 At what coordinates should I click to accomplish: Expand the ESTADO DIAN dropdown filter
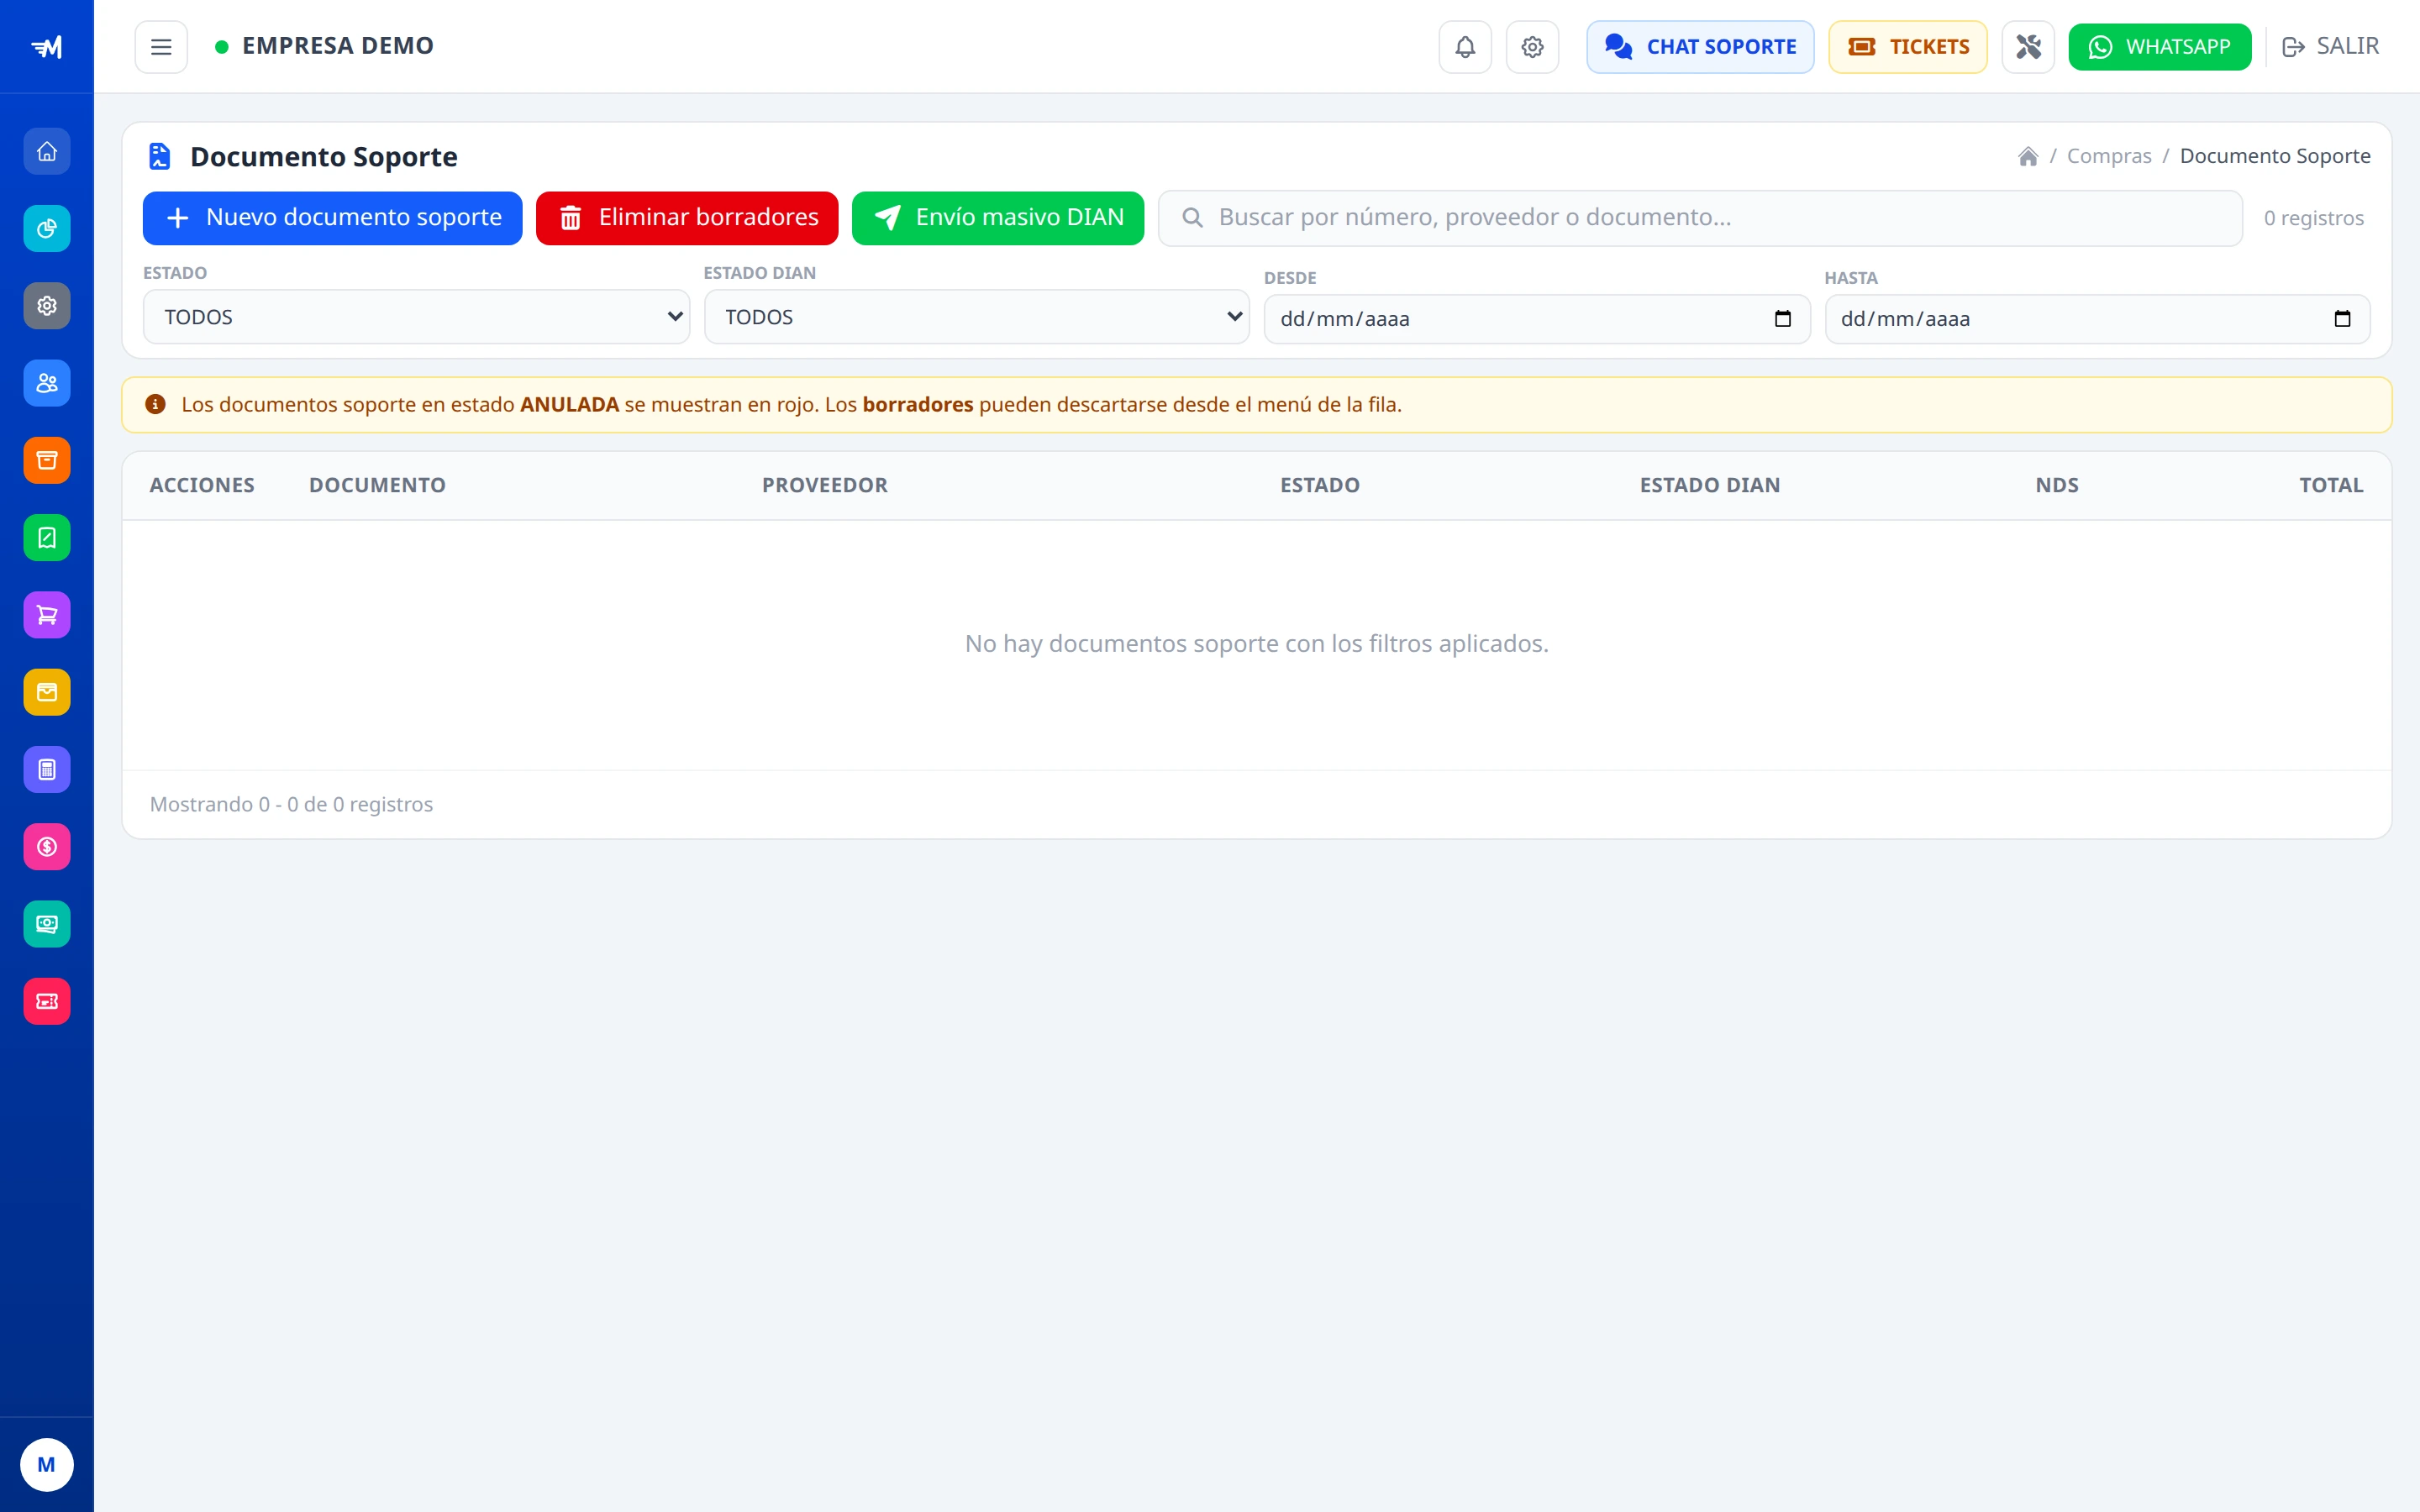point(977,317)
